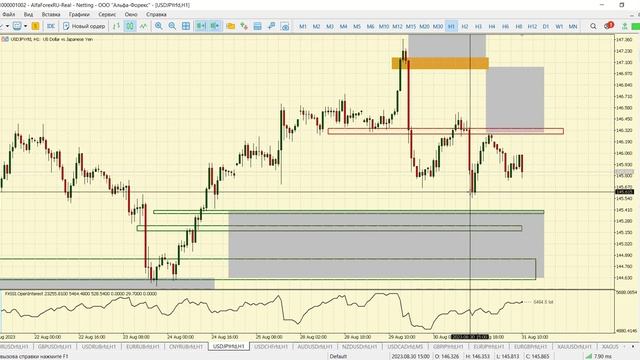
Task: Click the FXSS OpenInterest indicator label
Action: coord(80,293)
